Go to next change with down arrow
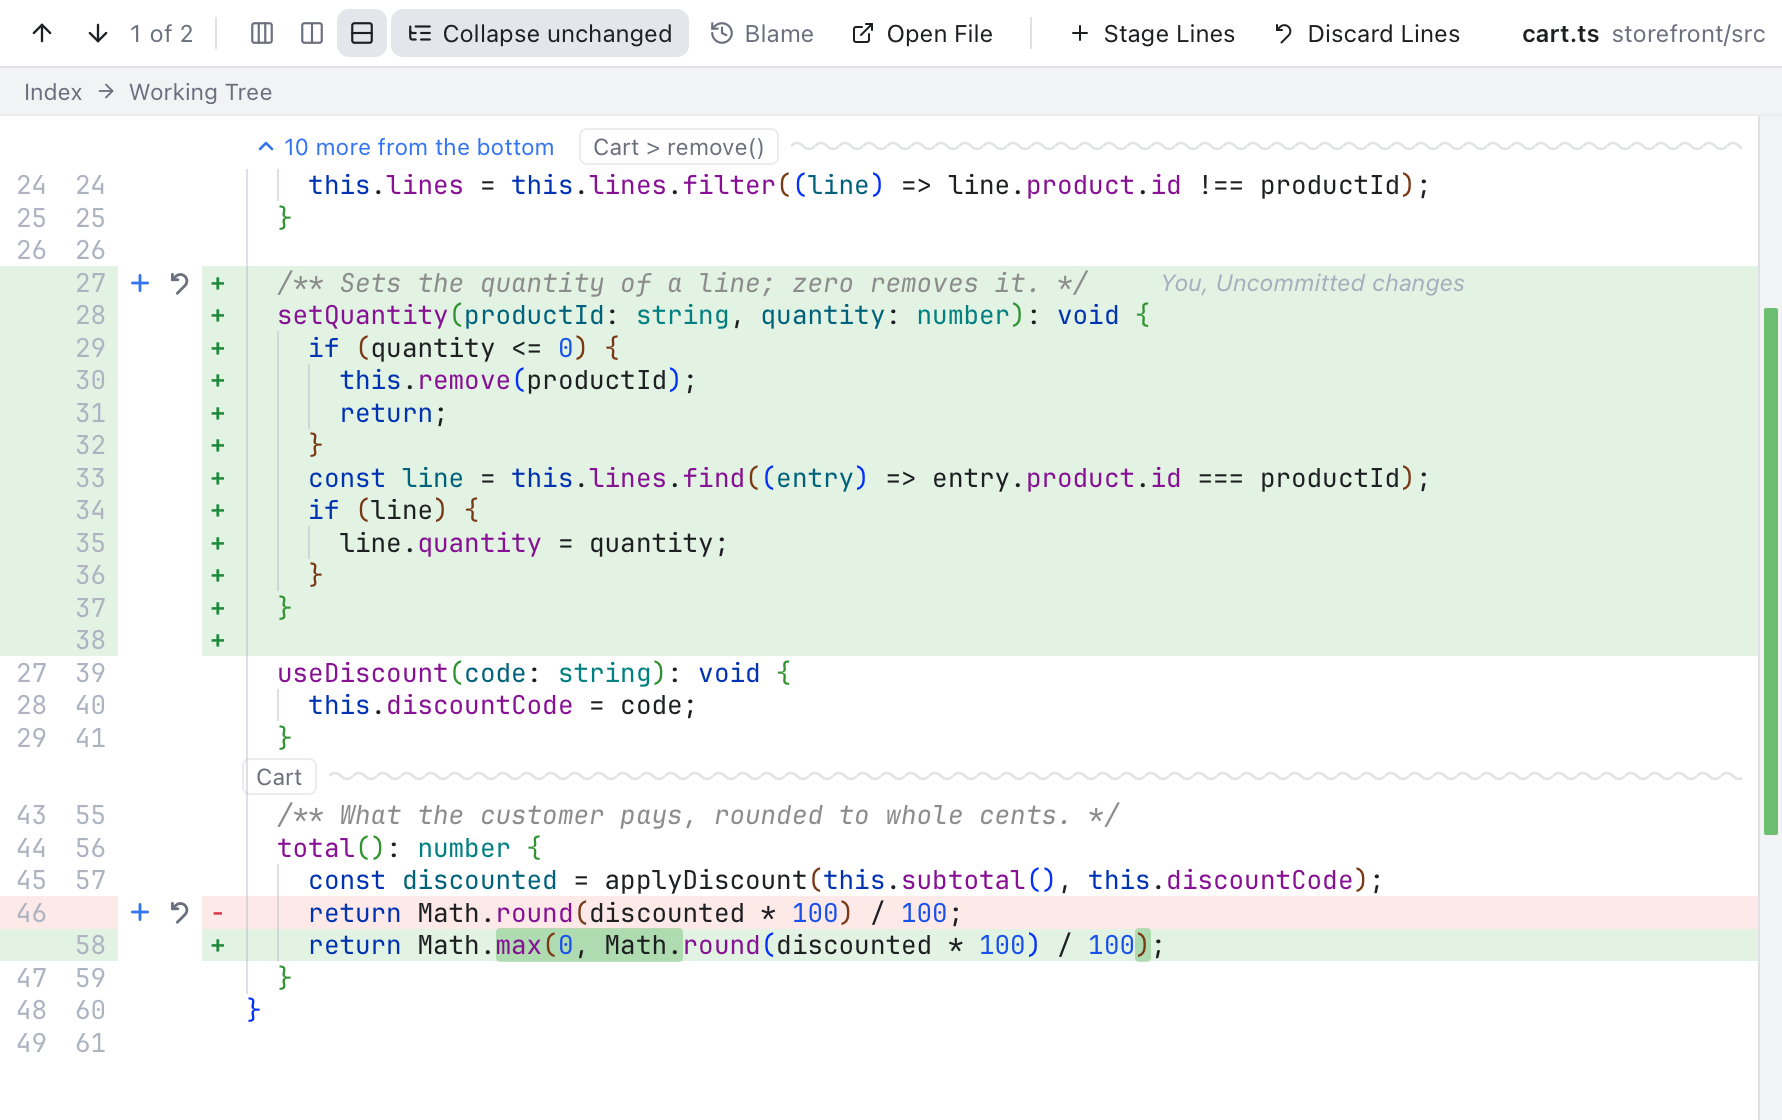Viewport: 1782px width, 1120px height. tap(97, 33)
